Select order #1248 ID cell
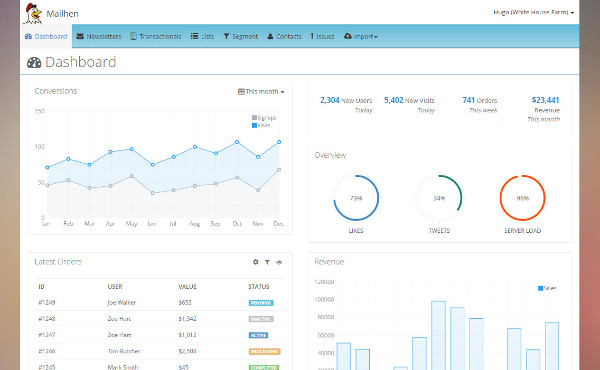The width and height of the screenshot is (600, 370). (x=47, y=319)
